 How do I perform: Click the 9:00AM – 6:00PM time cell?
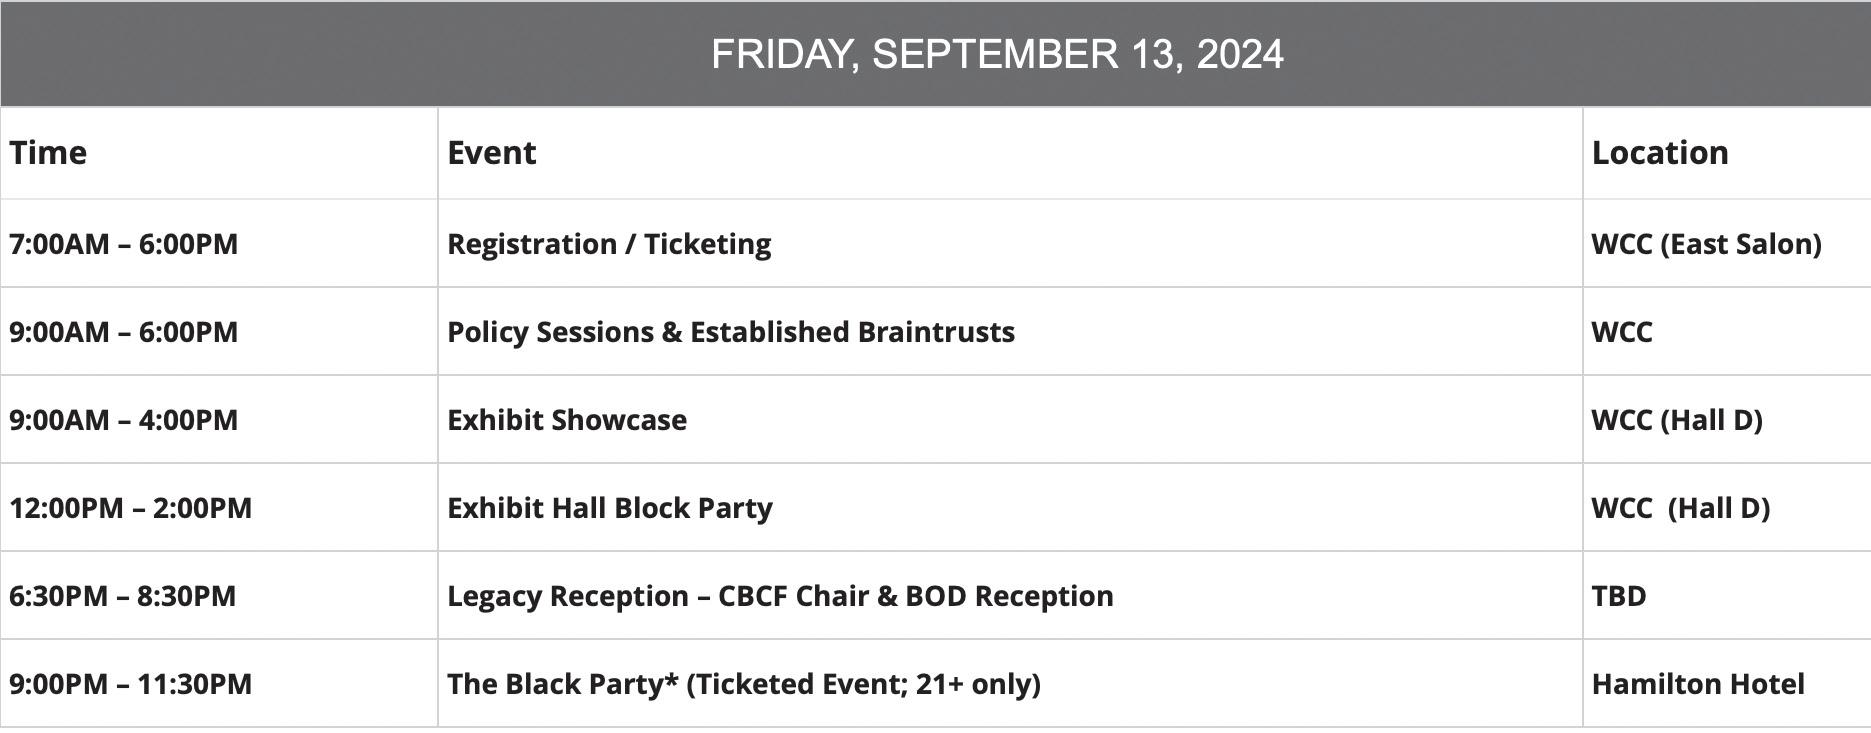pos(123,332)
